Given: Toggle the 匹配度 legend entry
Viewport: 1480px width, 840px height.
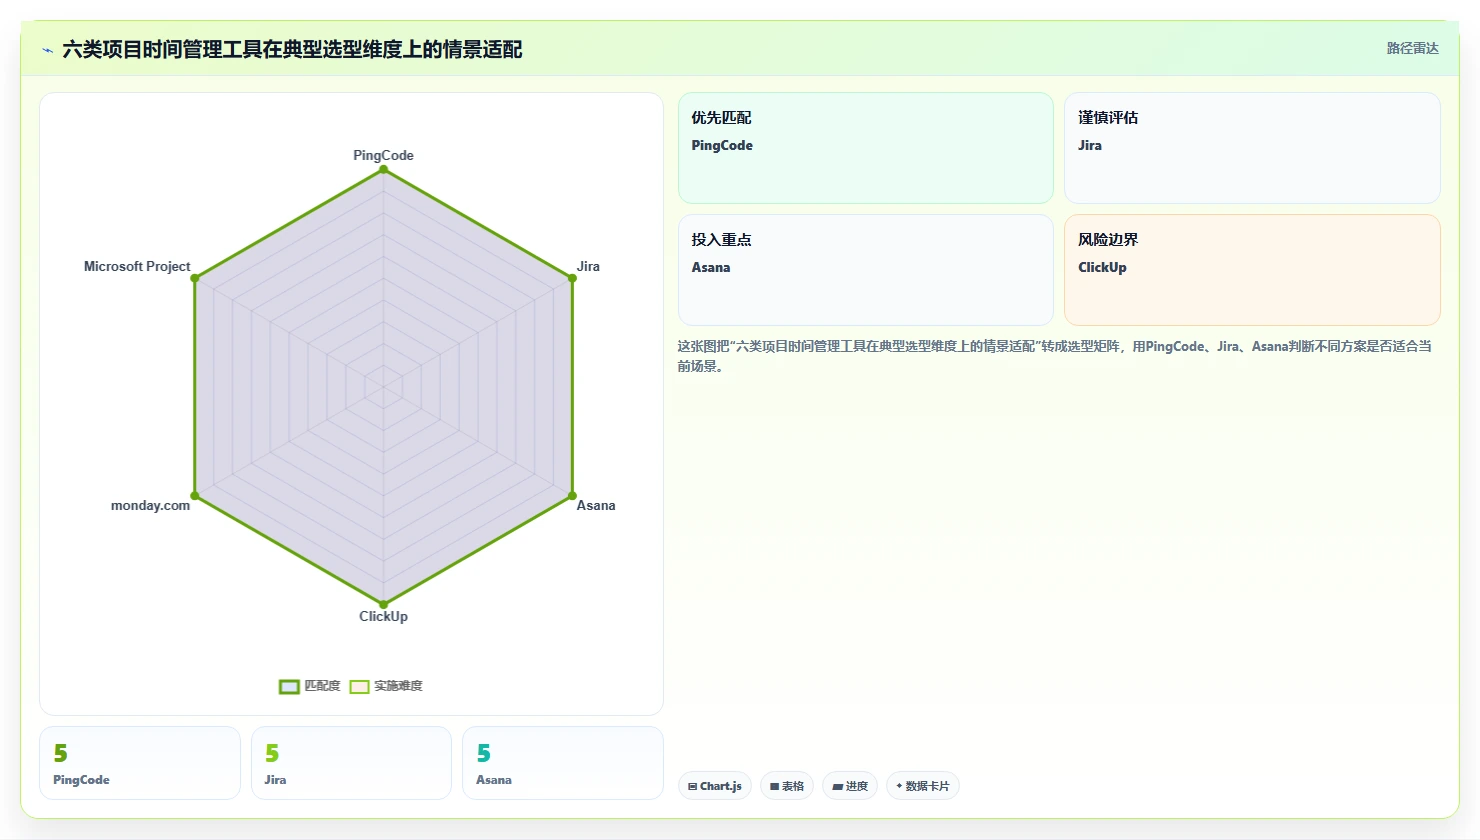Looking at the screenshot, I should click(x=310, y=686).
